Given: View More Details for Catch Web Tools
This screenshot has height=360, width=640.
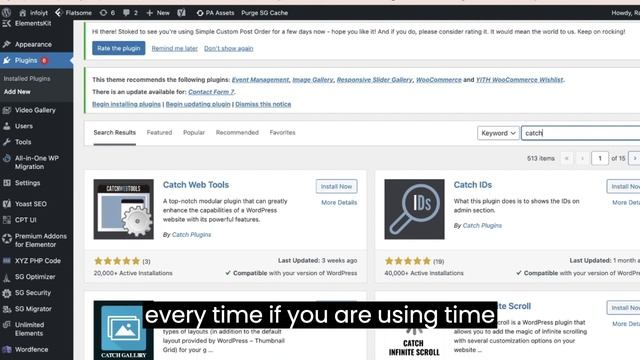Looking at the screenshot, I should click(x=339, y=202).
